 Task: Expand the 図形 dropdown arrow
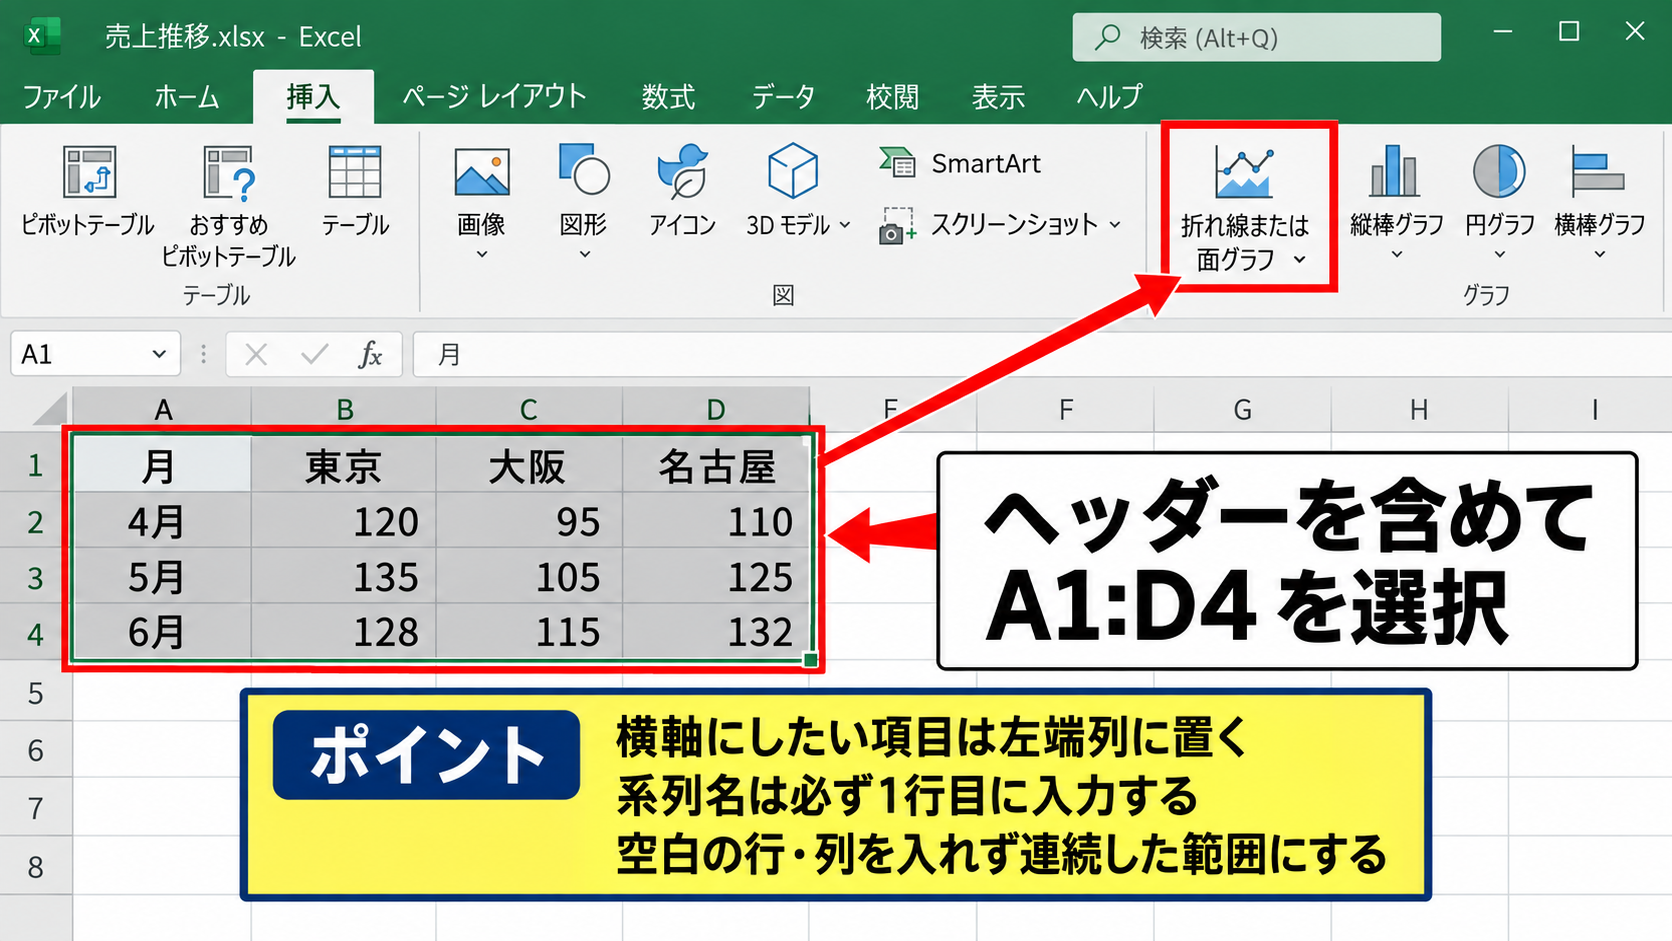(x=585, y=255)
